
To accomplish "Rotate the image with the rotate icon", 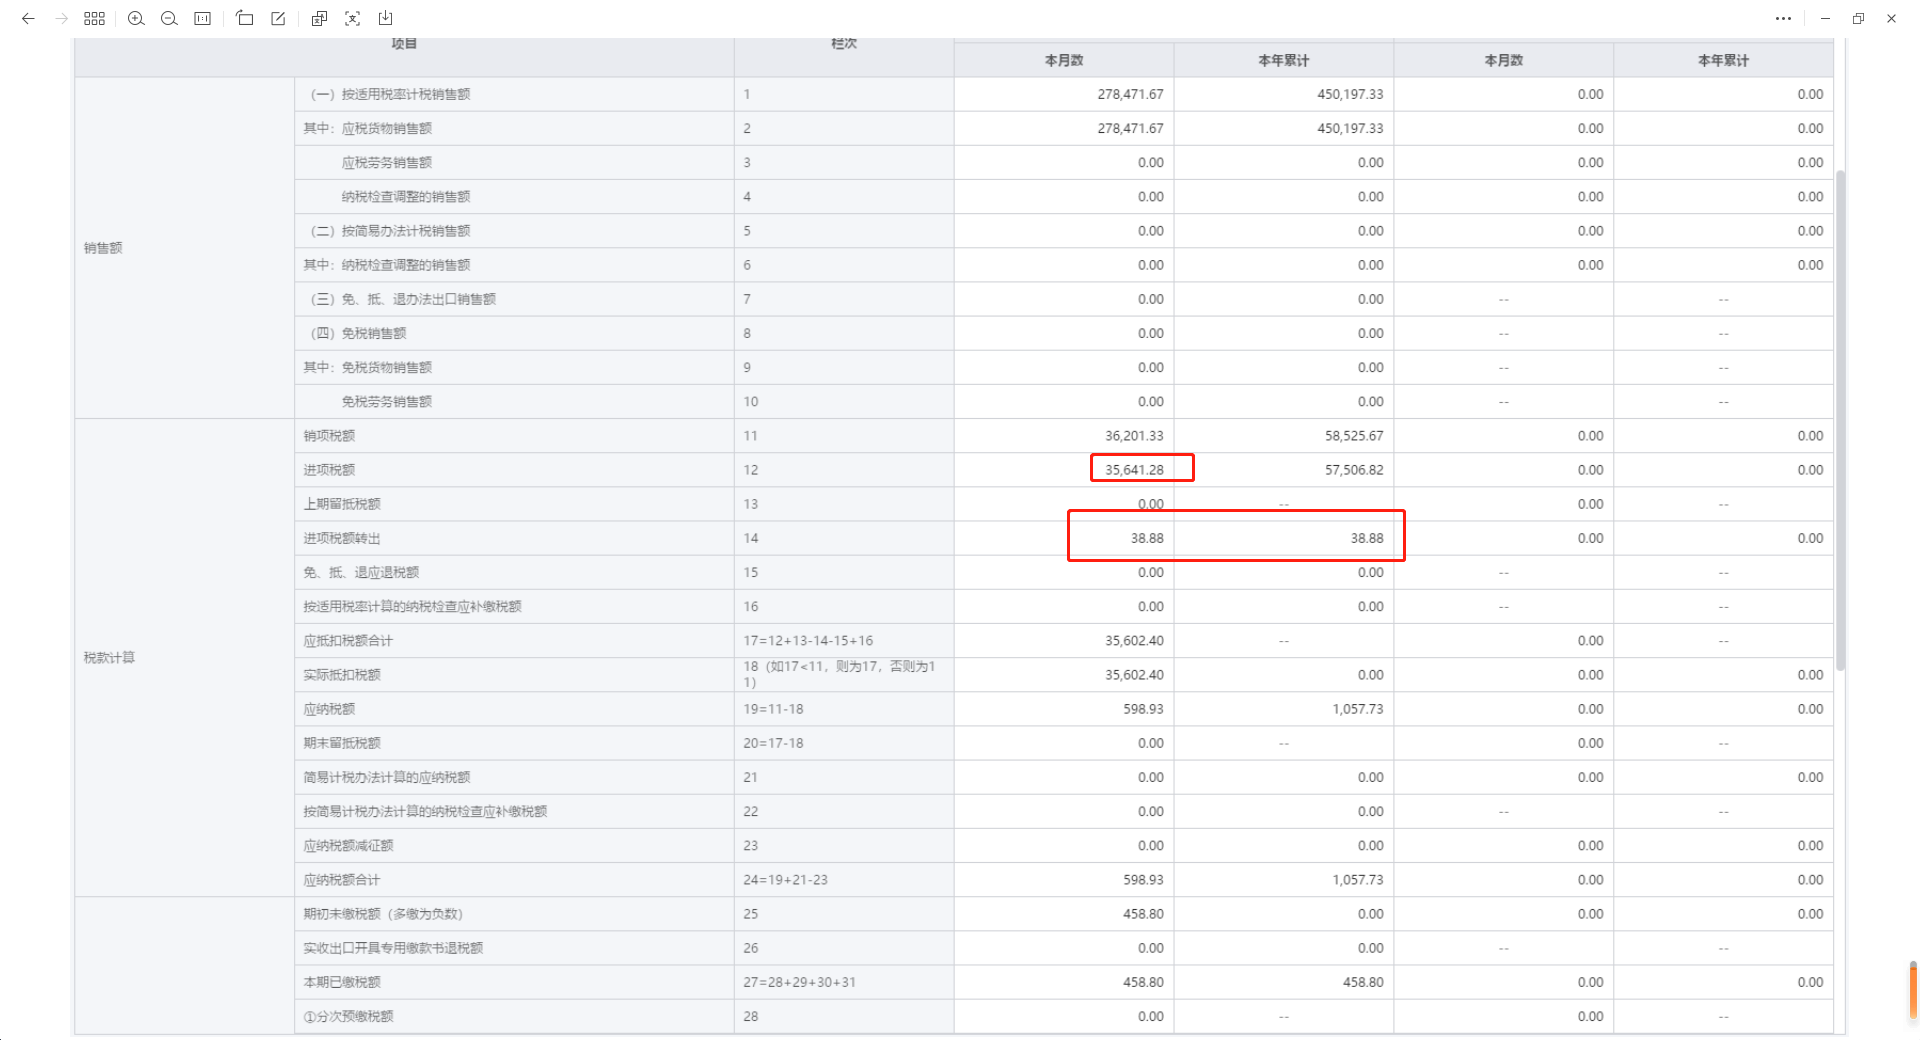I will tap(245, 18).
